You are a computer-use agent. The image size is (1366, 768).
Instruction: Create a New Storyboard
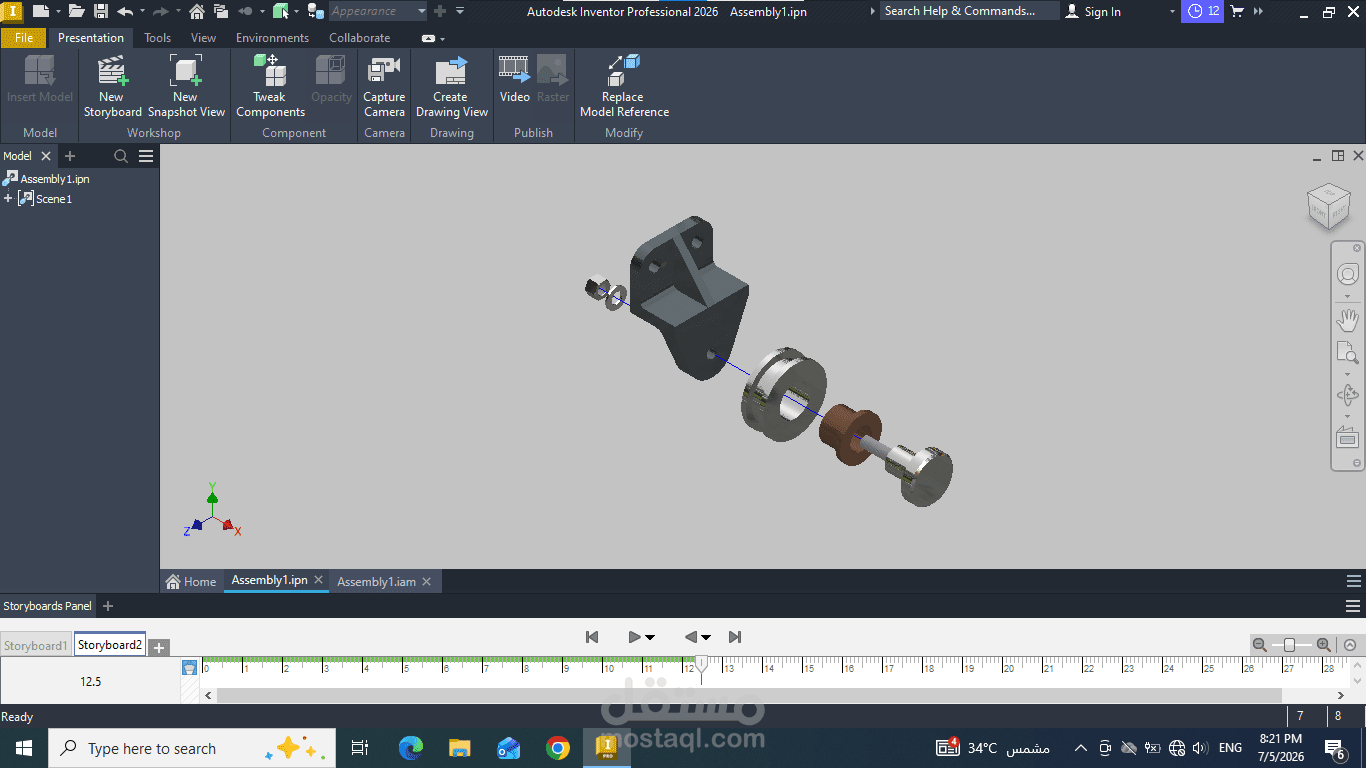pos(112,87)
